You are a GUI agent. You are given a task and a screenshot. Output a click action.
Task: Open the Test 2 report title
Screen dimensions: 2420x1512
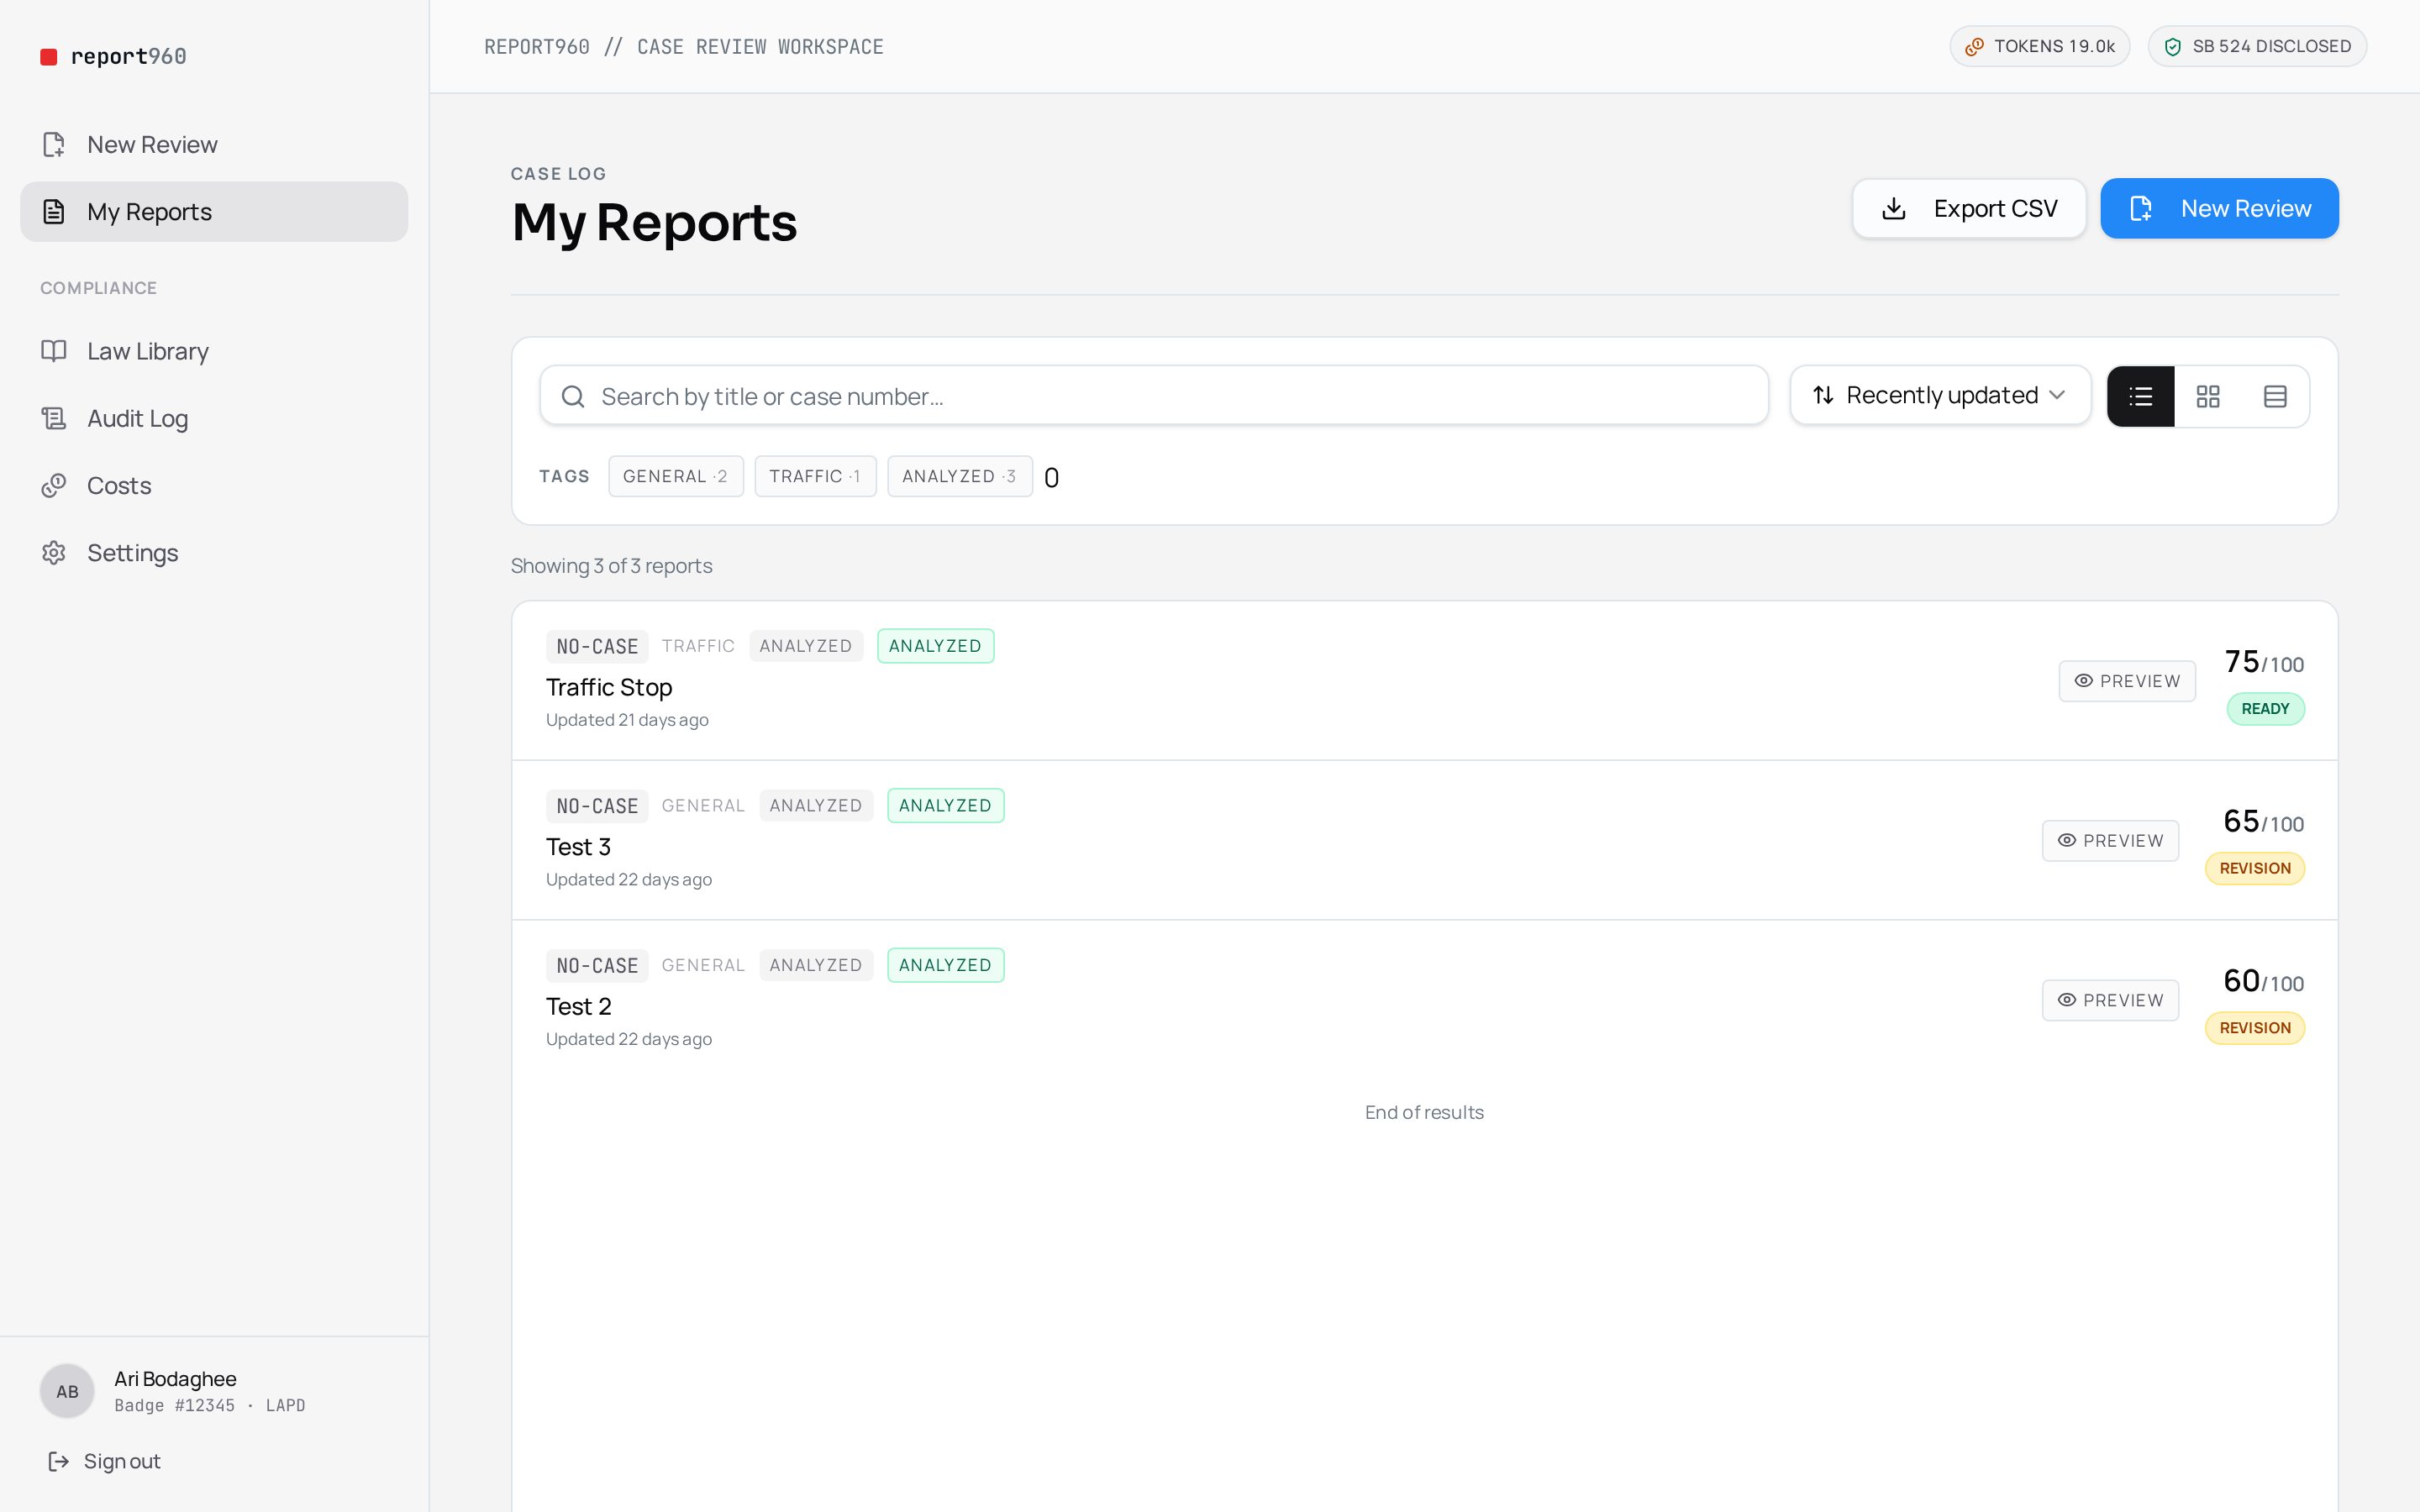click(x=579, y=1007)
